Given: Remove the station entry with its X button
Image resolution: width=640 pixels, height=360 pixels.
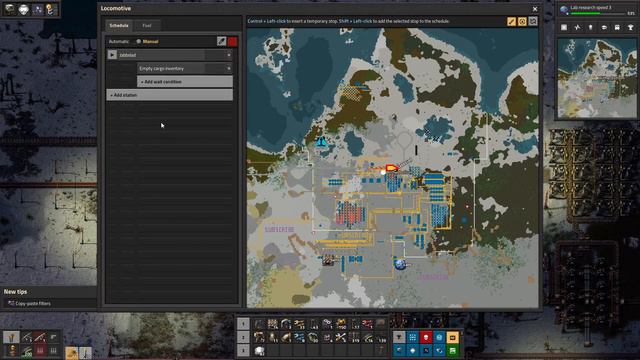Looking at the screenshot, I should click(x=229, y=55).
